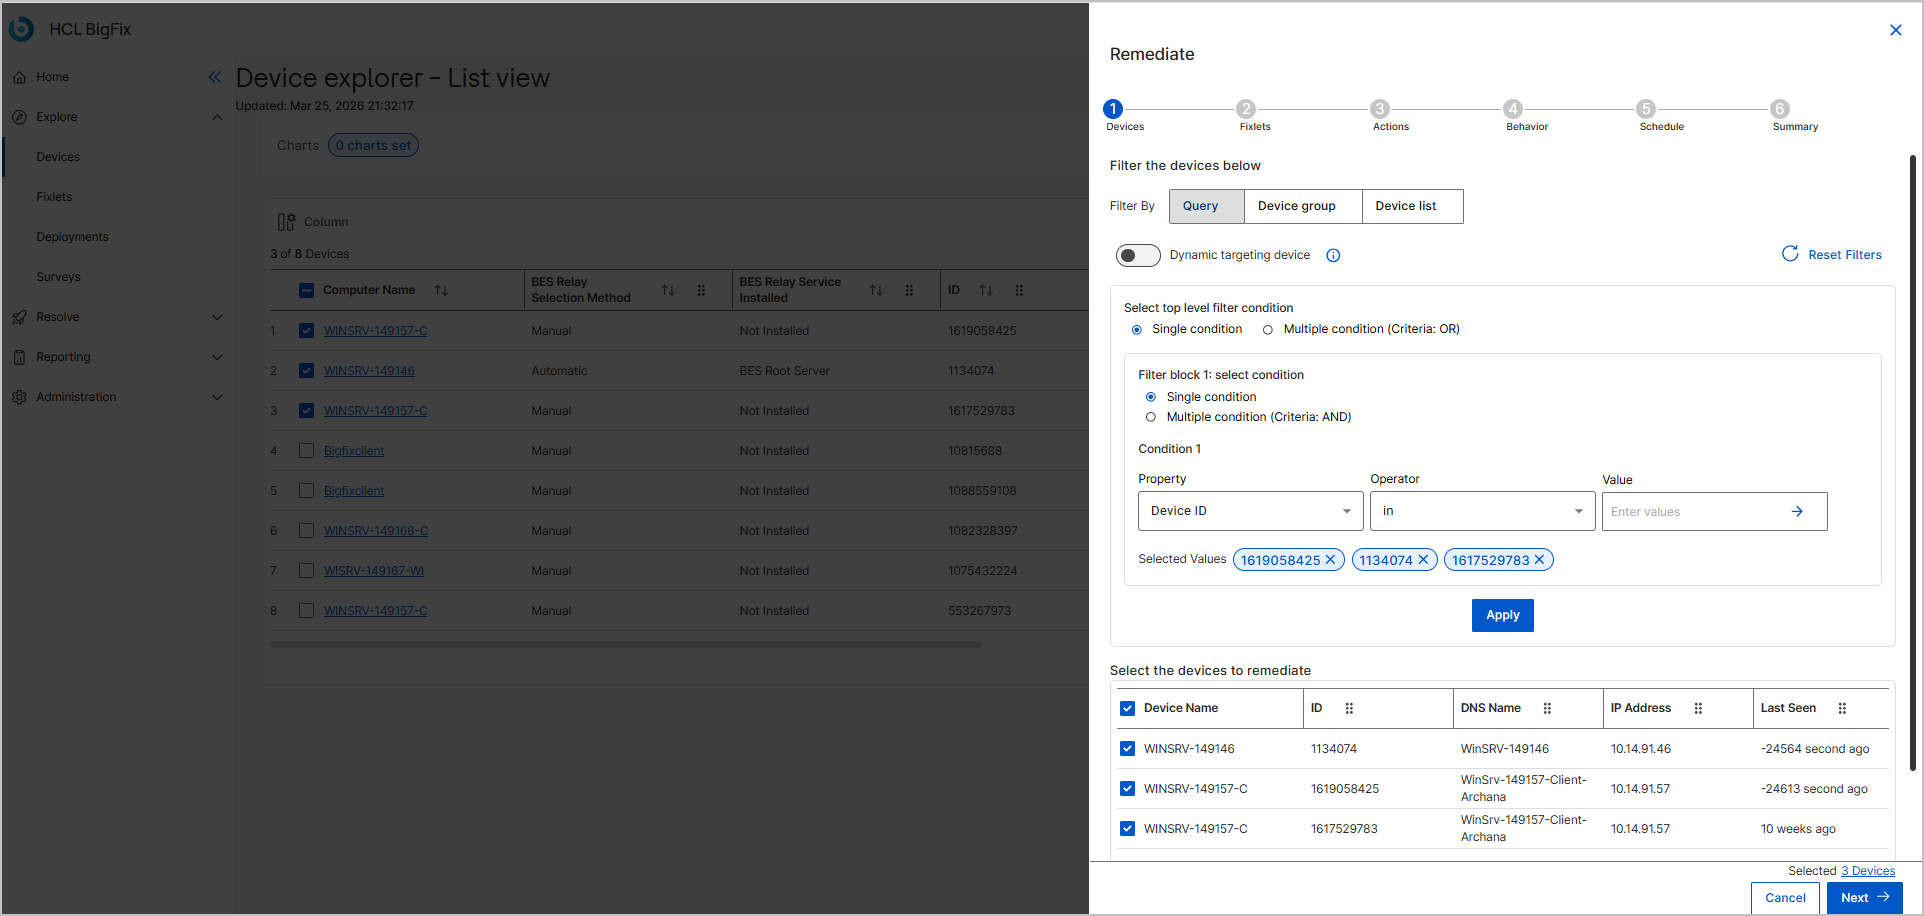
Task: Click the Reset Filters refresh icon
Action: click(1790, 254)
